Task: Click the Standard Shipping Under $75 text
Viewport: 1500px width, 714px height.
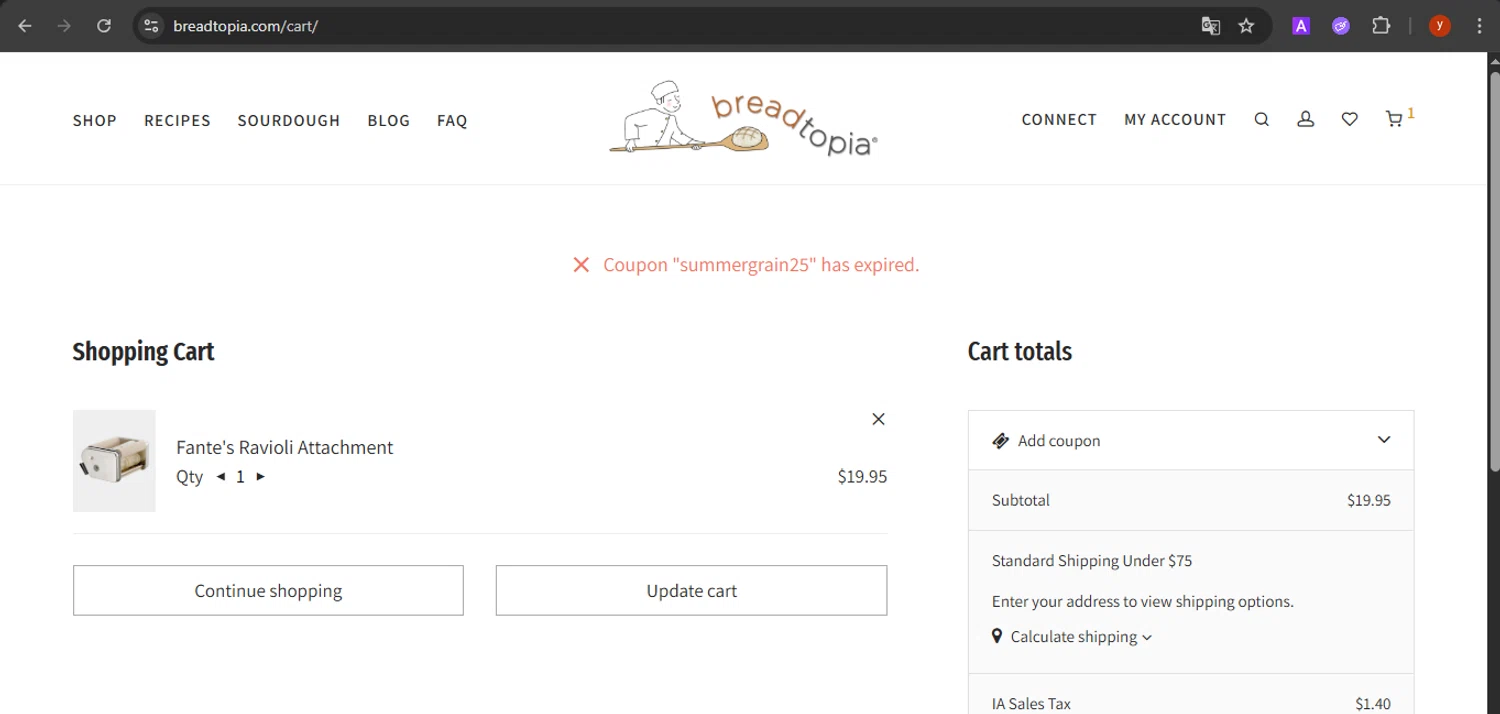Action: (1092, 561)
